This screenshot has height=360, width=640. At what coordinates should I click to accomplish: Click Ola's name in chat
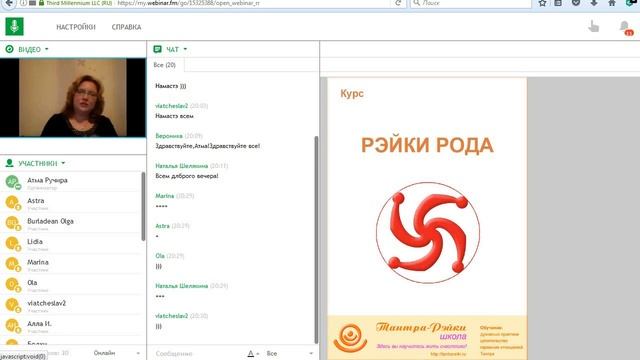pos(160,256)
